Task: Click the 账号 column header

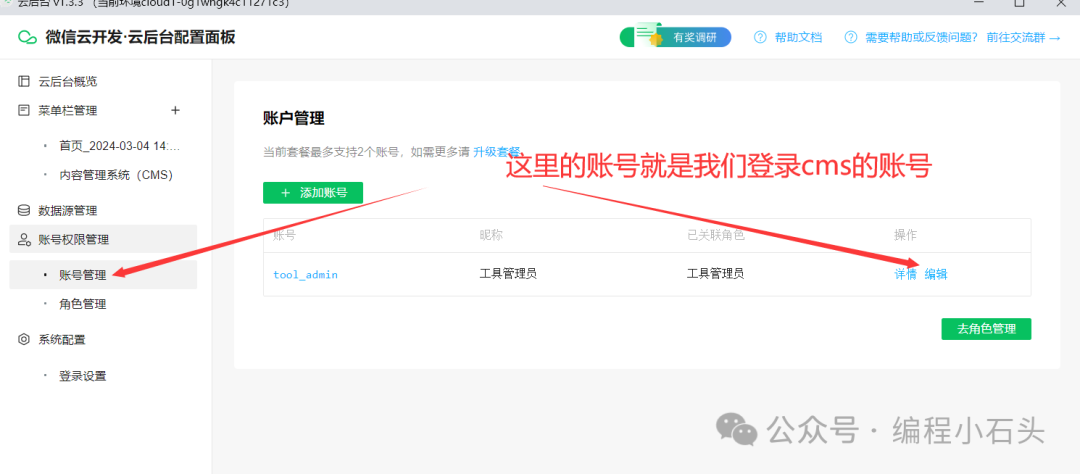Action: [x=284, y=235]
